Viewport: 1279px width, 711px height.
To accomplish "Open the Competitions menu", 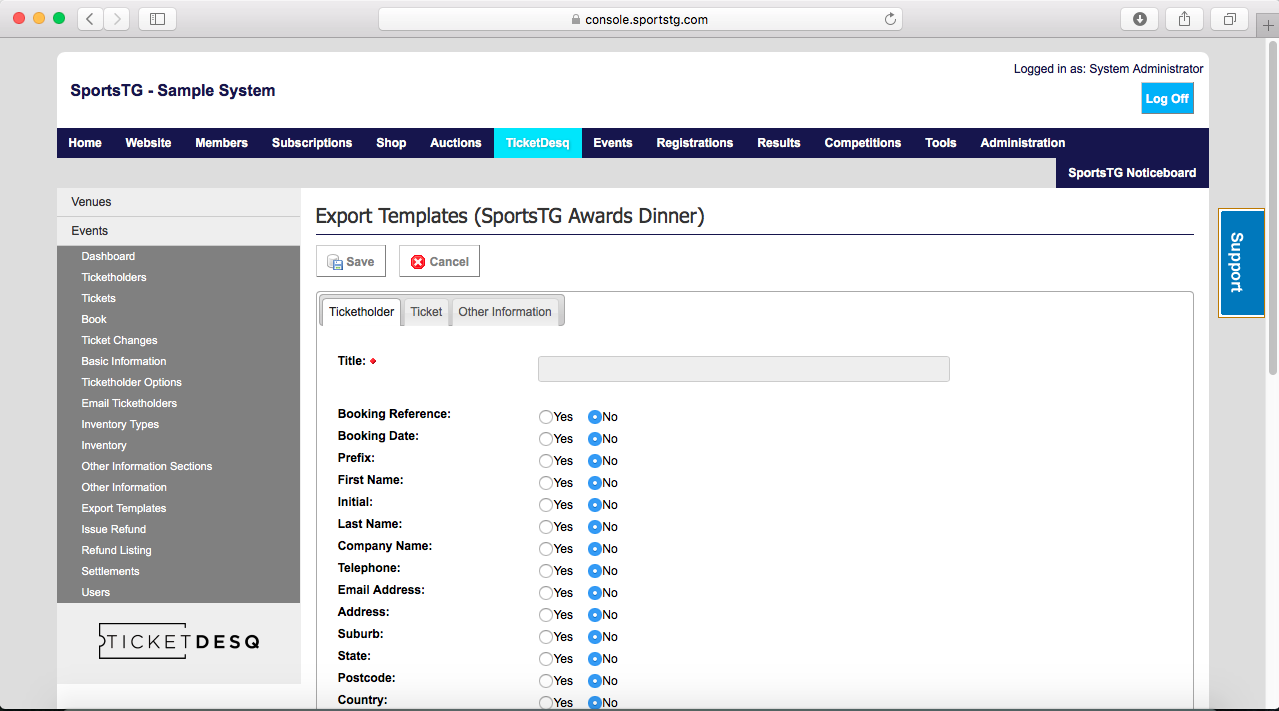I will [x=863, y=143].
